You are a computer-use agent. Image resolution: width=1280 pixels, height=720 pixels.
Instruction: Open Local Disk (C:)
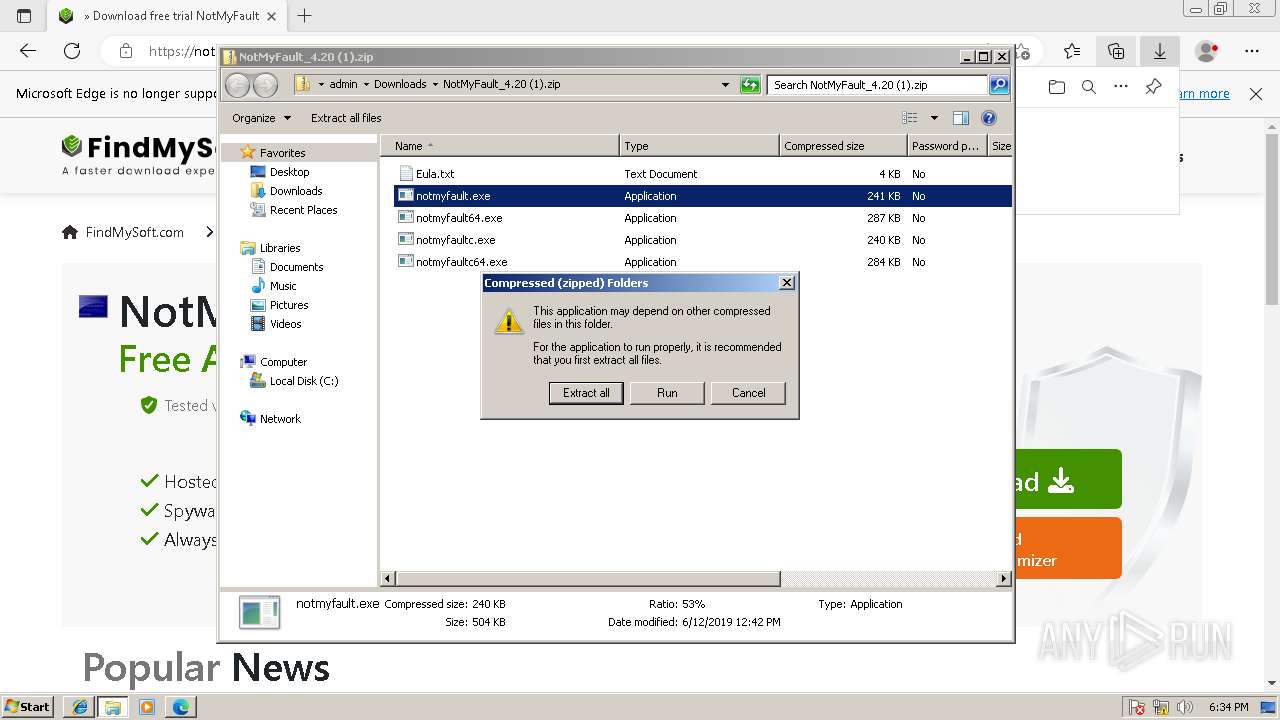[304, 381]
